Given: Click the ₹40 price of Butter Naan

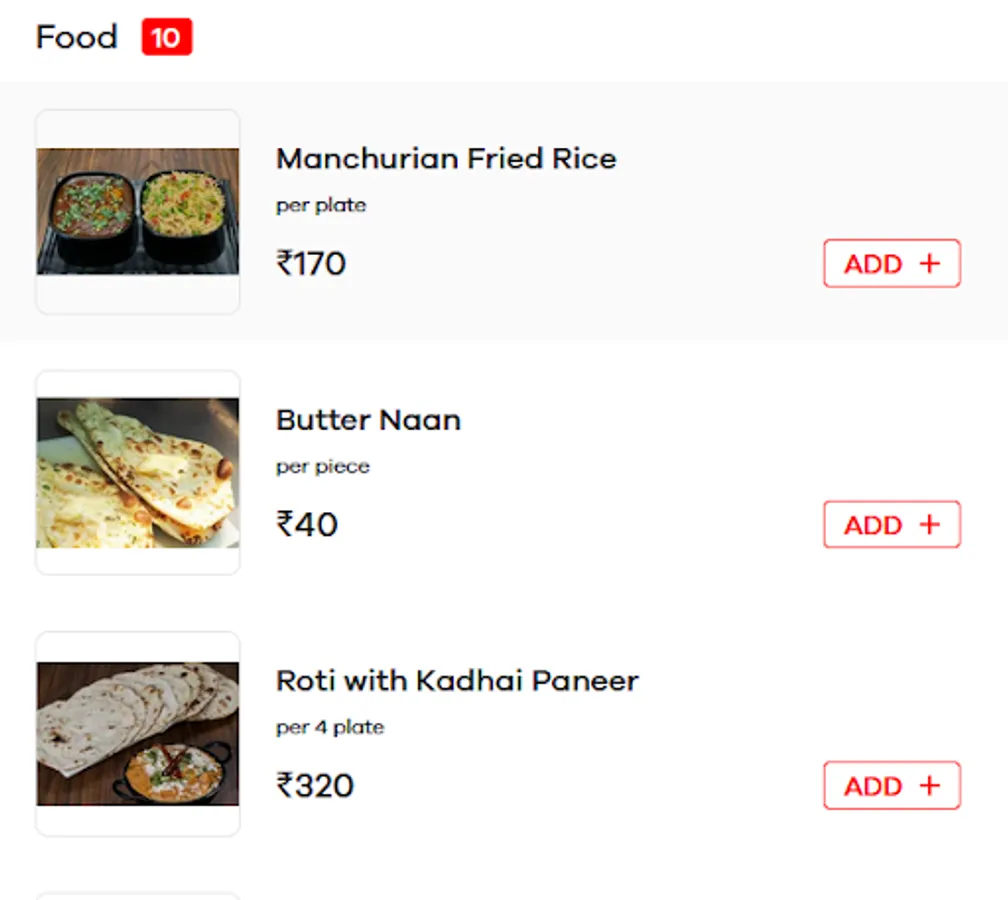Looking at the screenshot, I should point(307,525).
